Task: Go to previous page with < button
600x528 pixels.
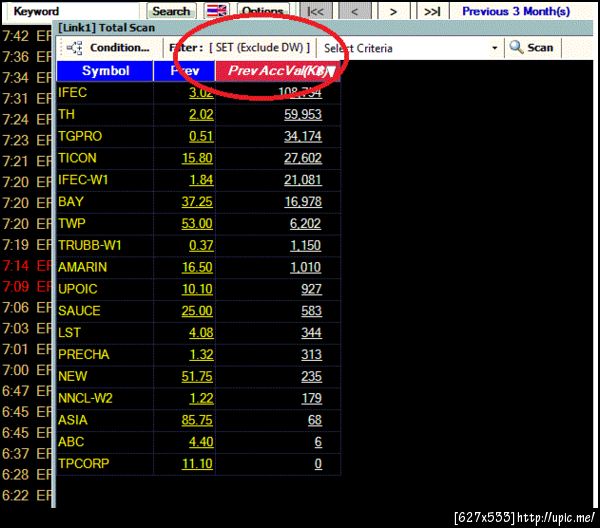Action: click(355, 11)
